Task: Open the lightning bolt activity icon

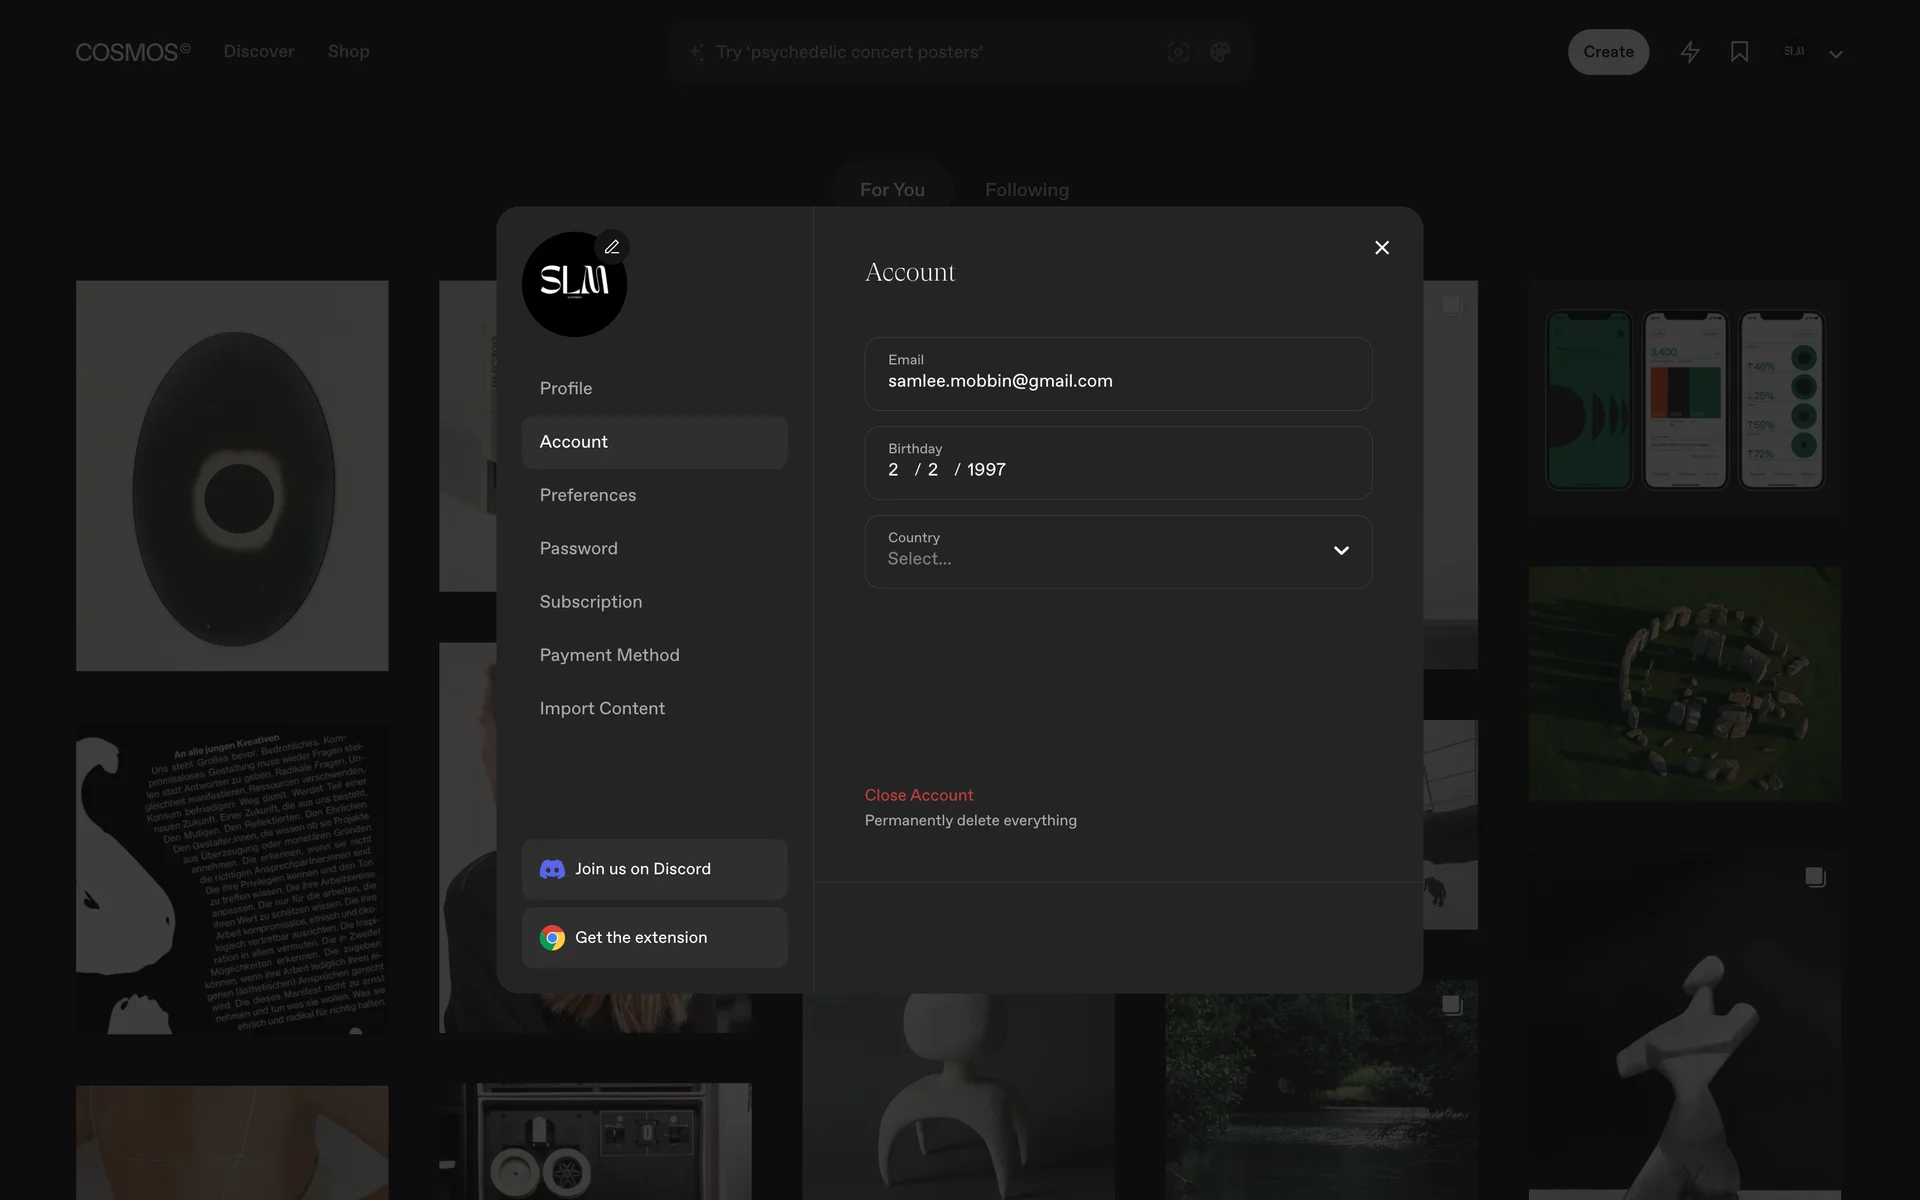Action: tap(1689, 52)
